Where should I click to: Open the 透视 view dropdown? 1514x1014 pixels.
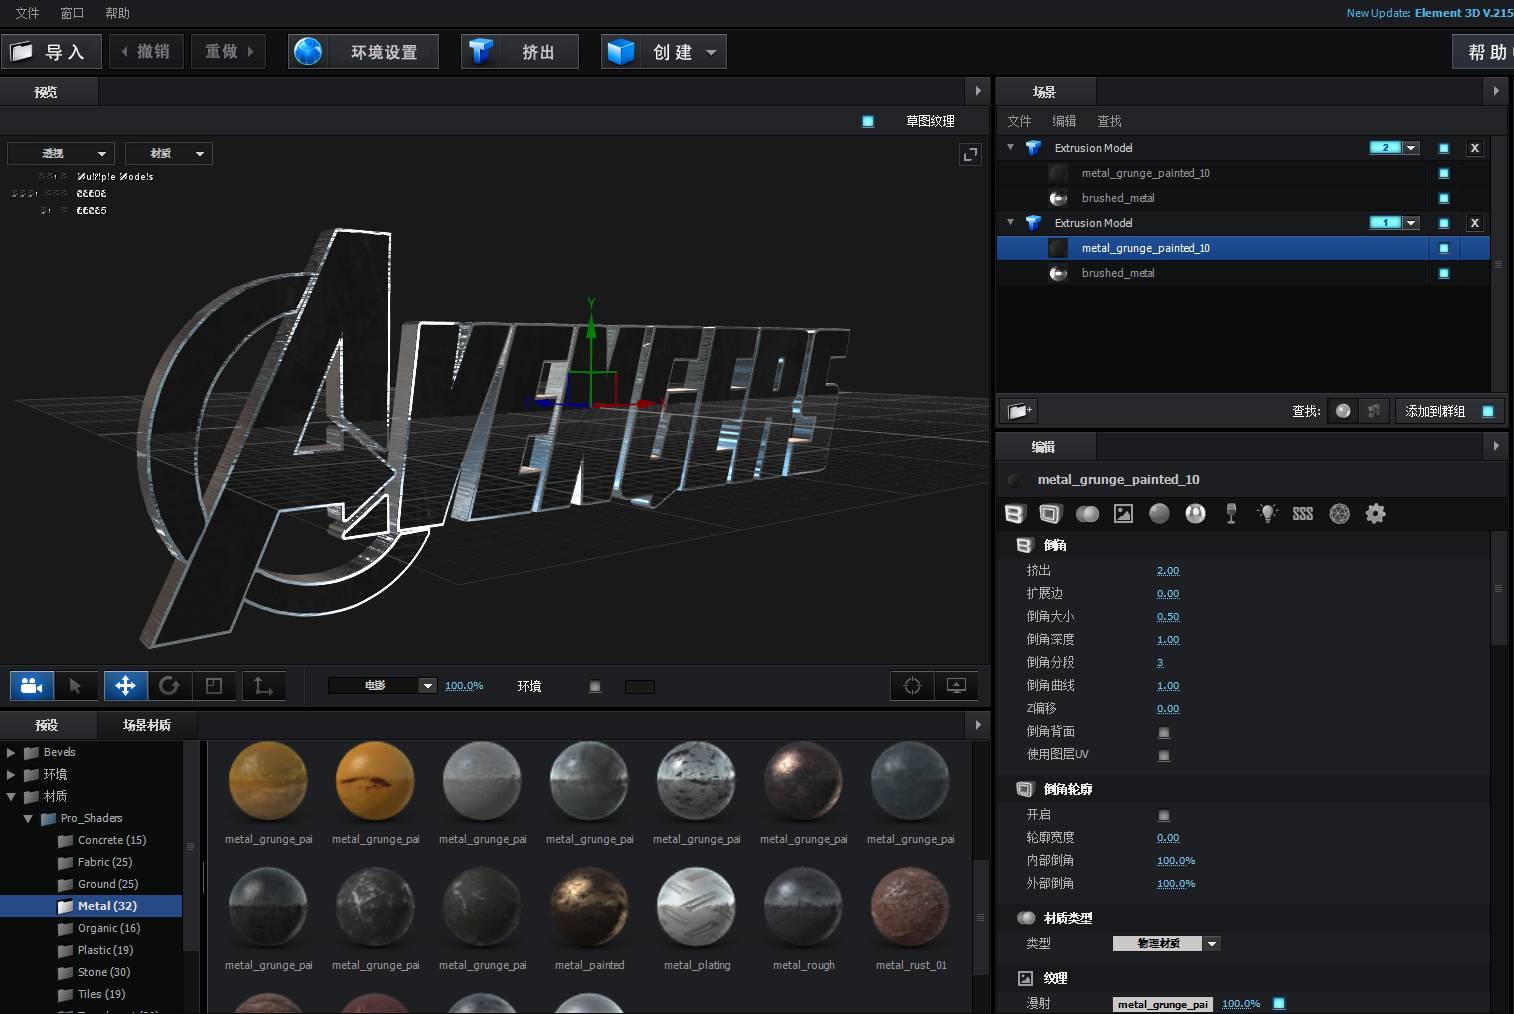click(61, 154)
